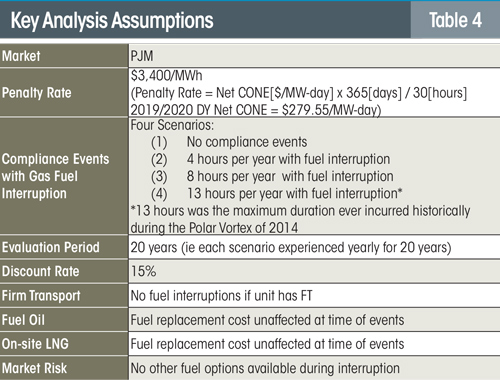Click the Firm Transport row header
The width and height of the screenshot is (500, 380).
(64, 295)
